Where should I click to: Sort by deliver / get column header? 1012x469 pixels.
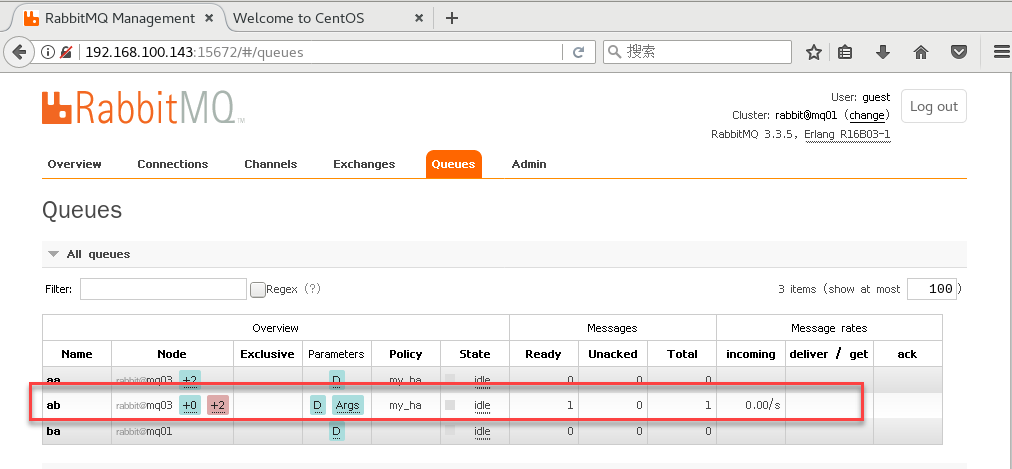pyautogui.click(x=829, y=354)
